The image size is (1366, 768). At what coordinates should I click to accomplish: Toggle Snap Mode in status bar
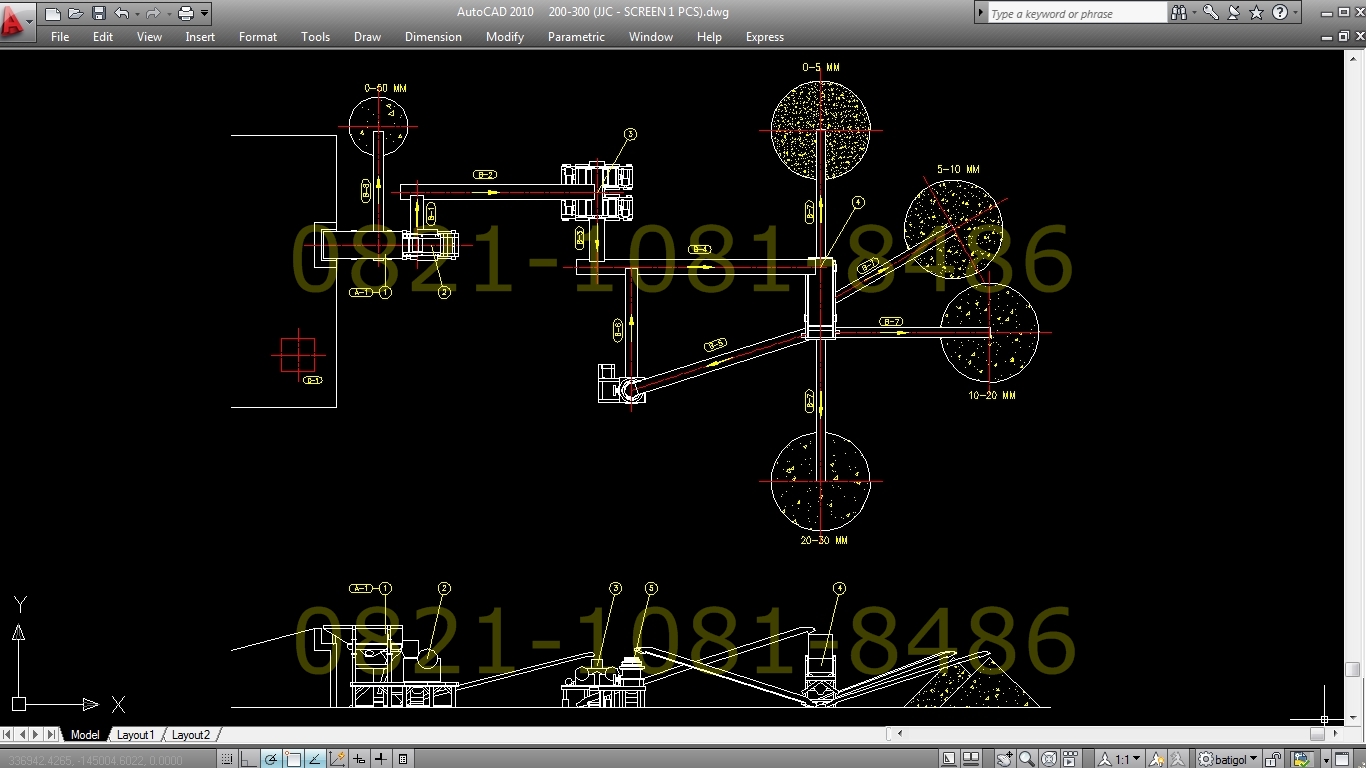227,759
